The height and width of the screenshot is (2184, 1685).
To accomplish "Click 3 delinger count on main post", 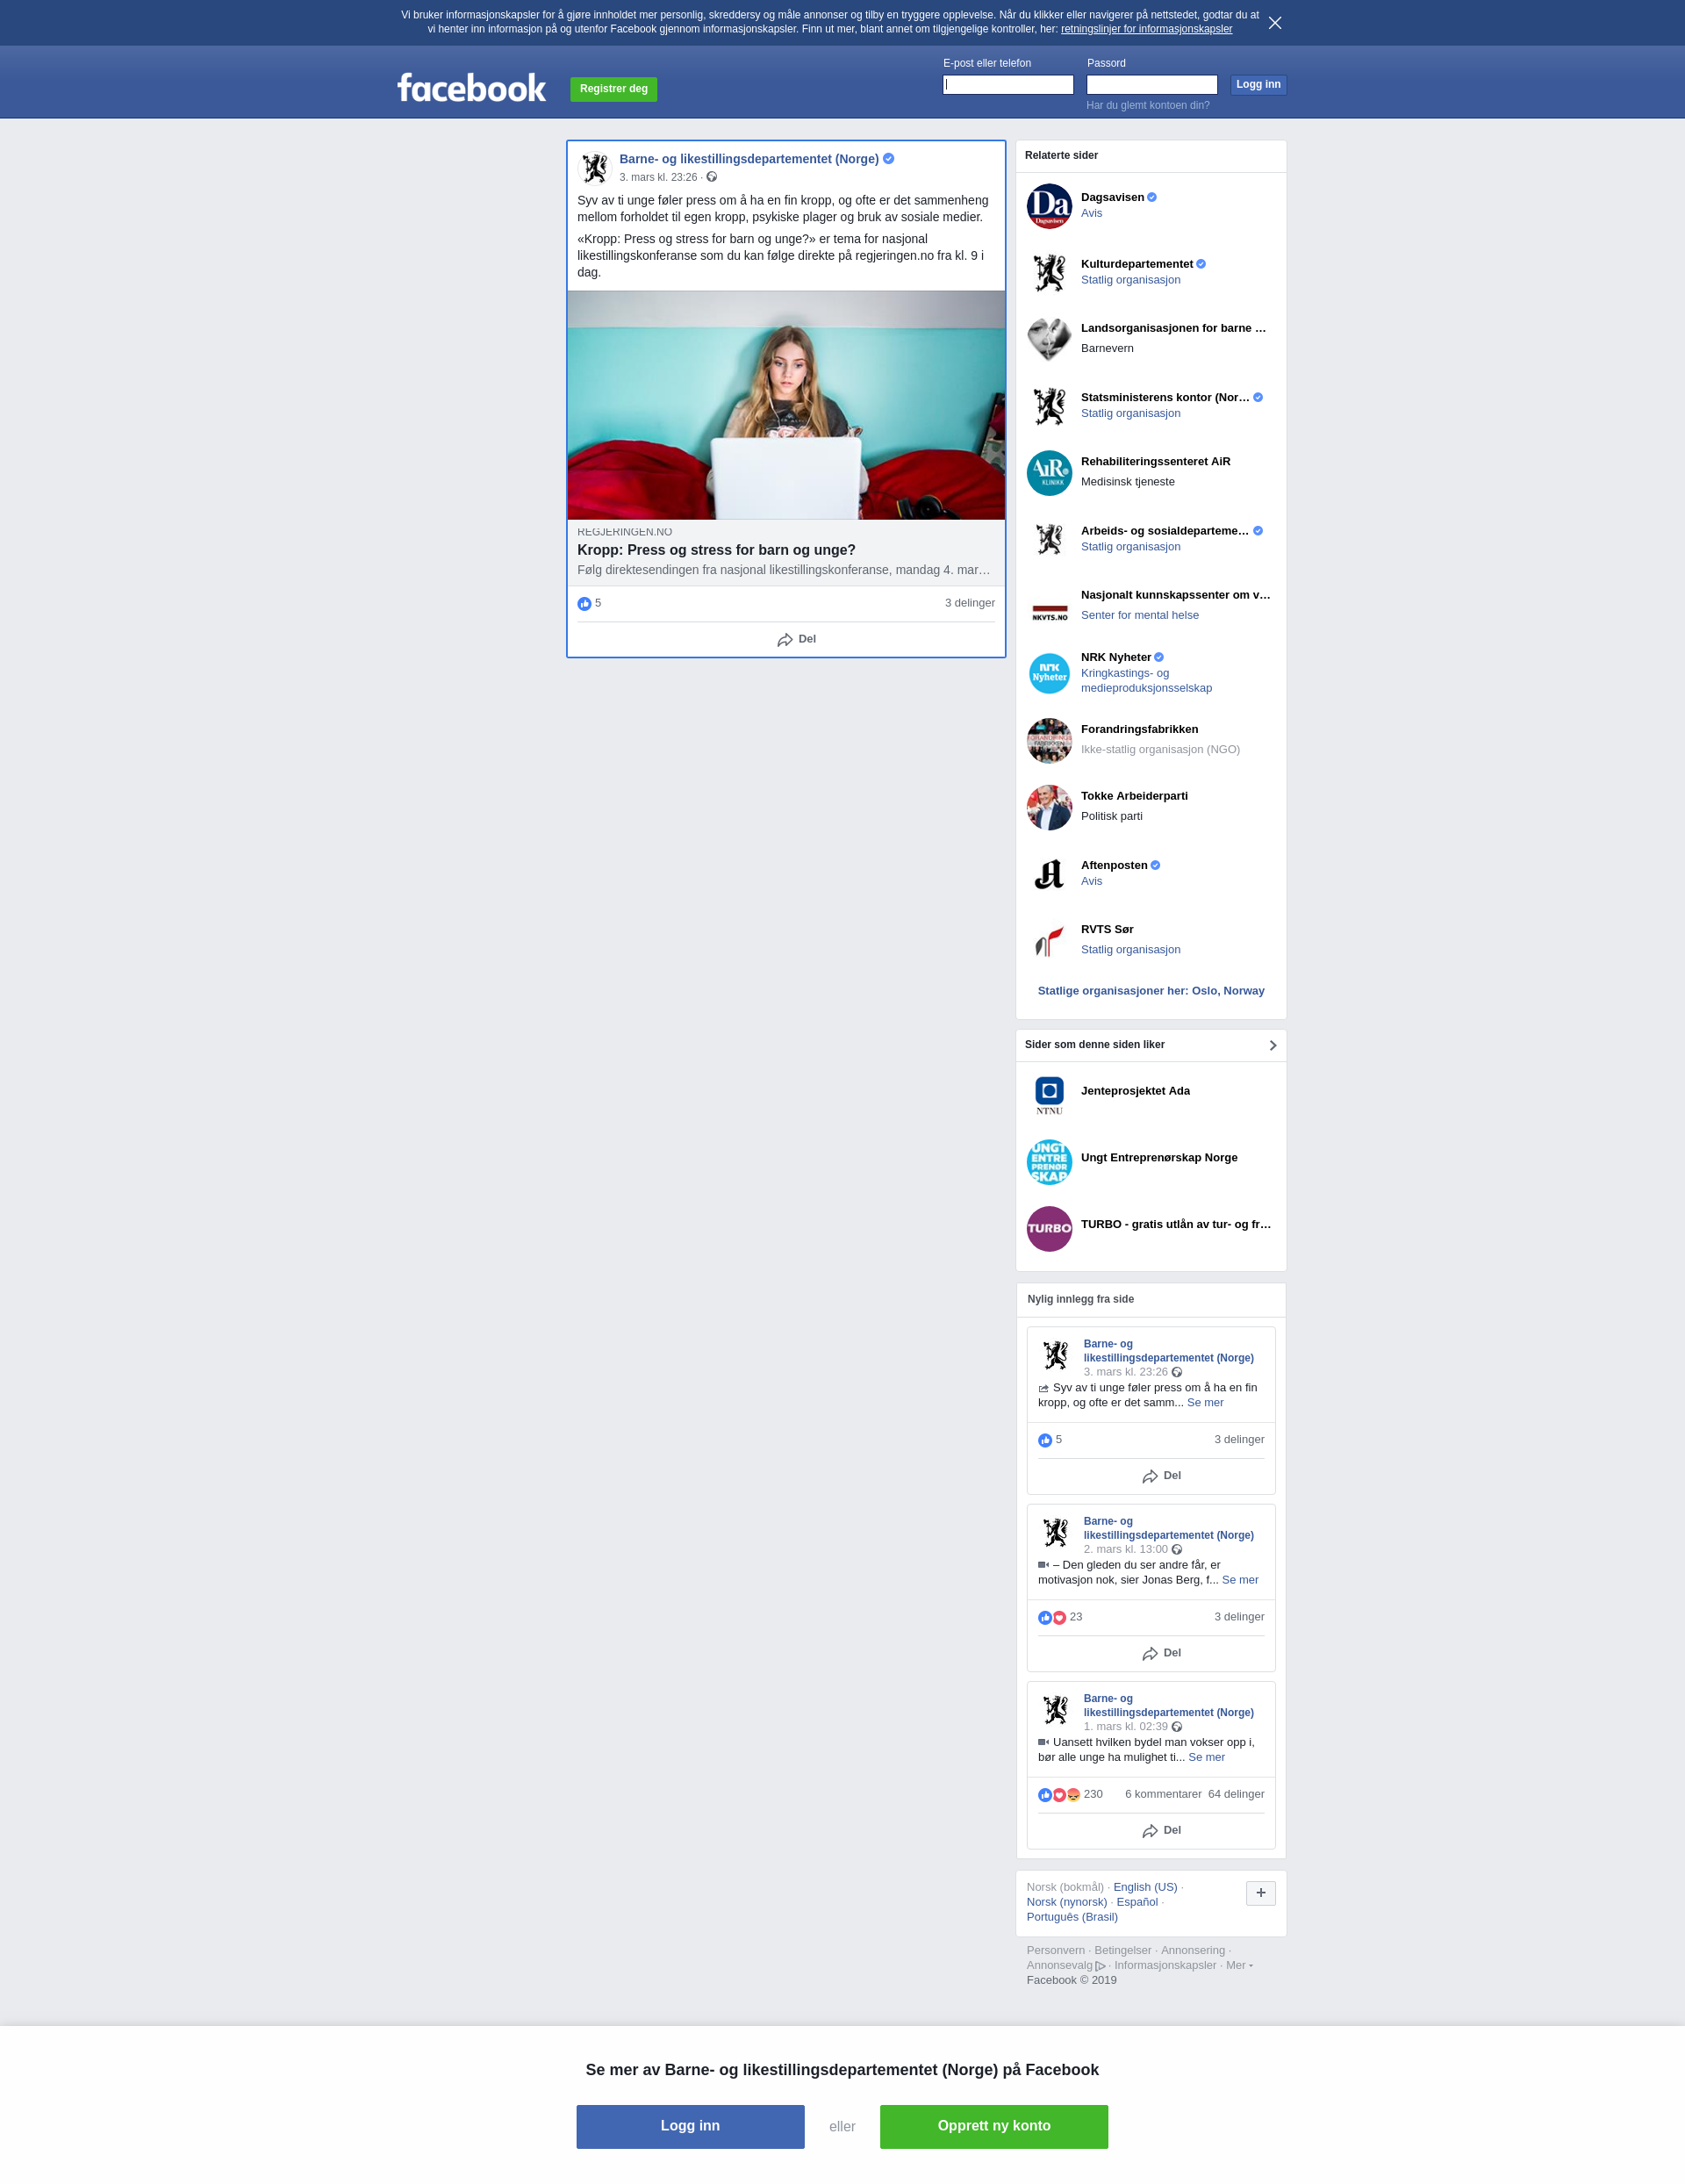I will tap(969, 603).
